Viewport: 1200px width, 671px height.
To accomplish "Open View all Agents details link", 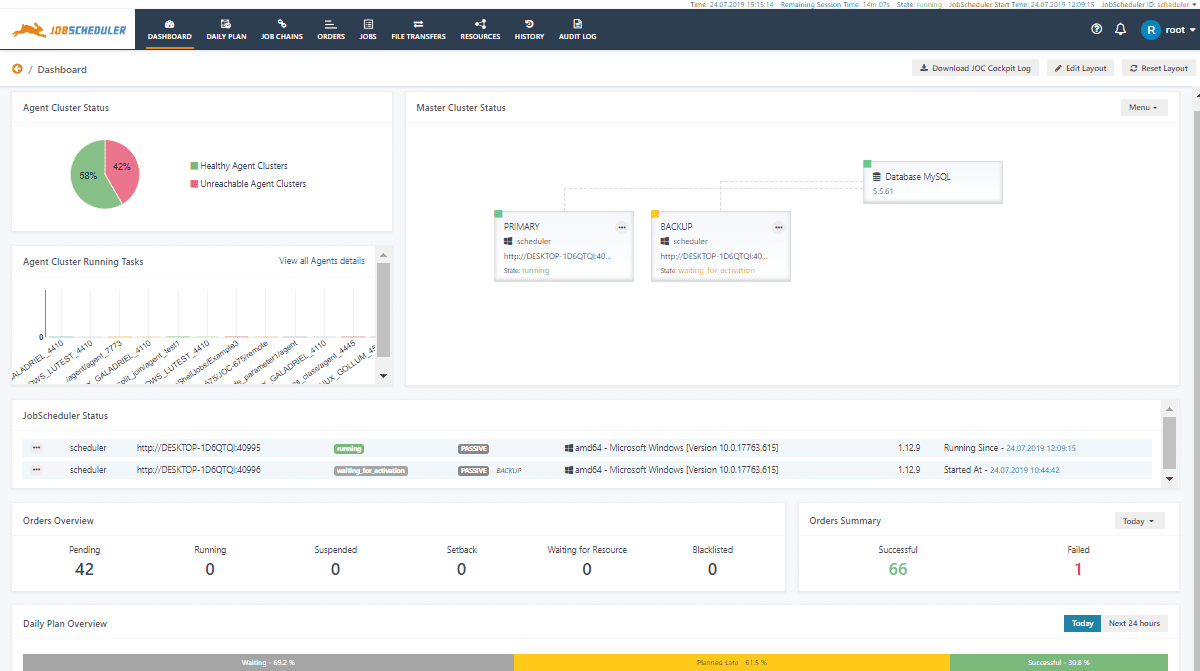I will coord(321,261).
